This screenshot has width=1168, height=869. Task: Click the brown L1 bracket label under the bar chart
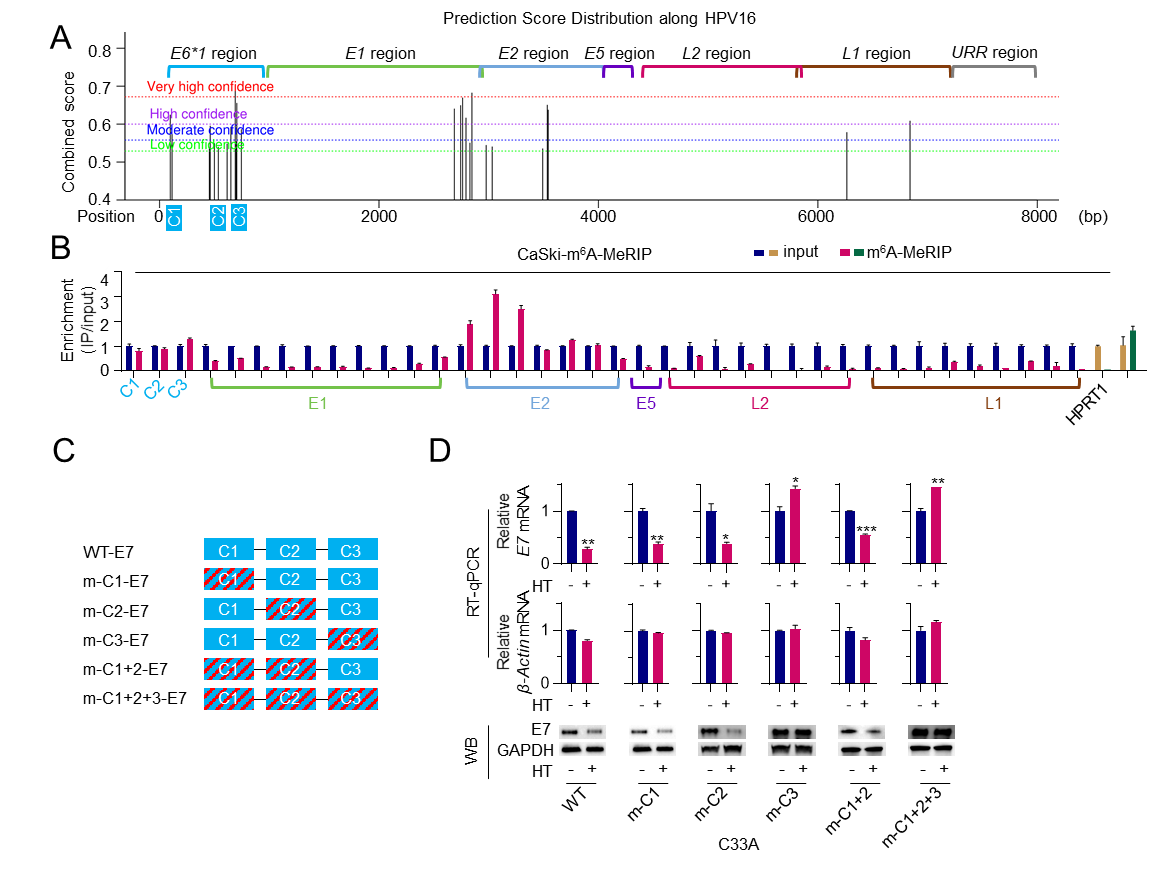coord(993,404)
